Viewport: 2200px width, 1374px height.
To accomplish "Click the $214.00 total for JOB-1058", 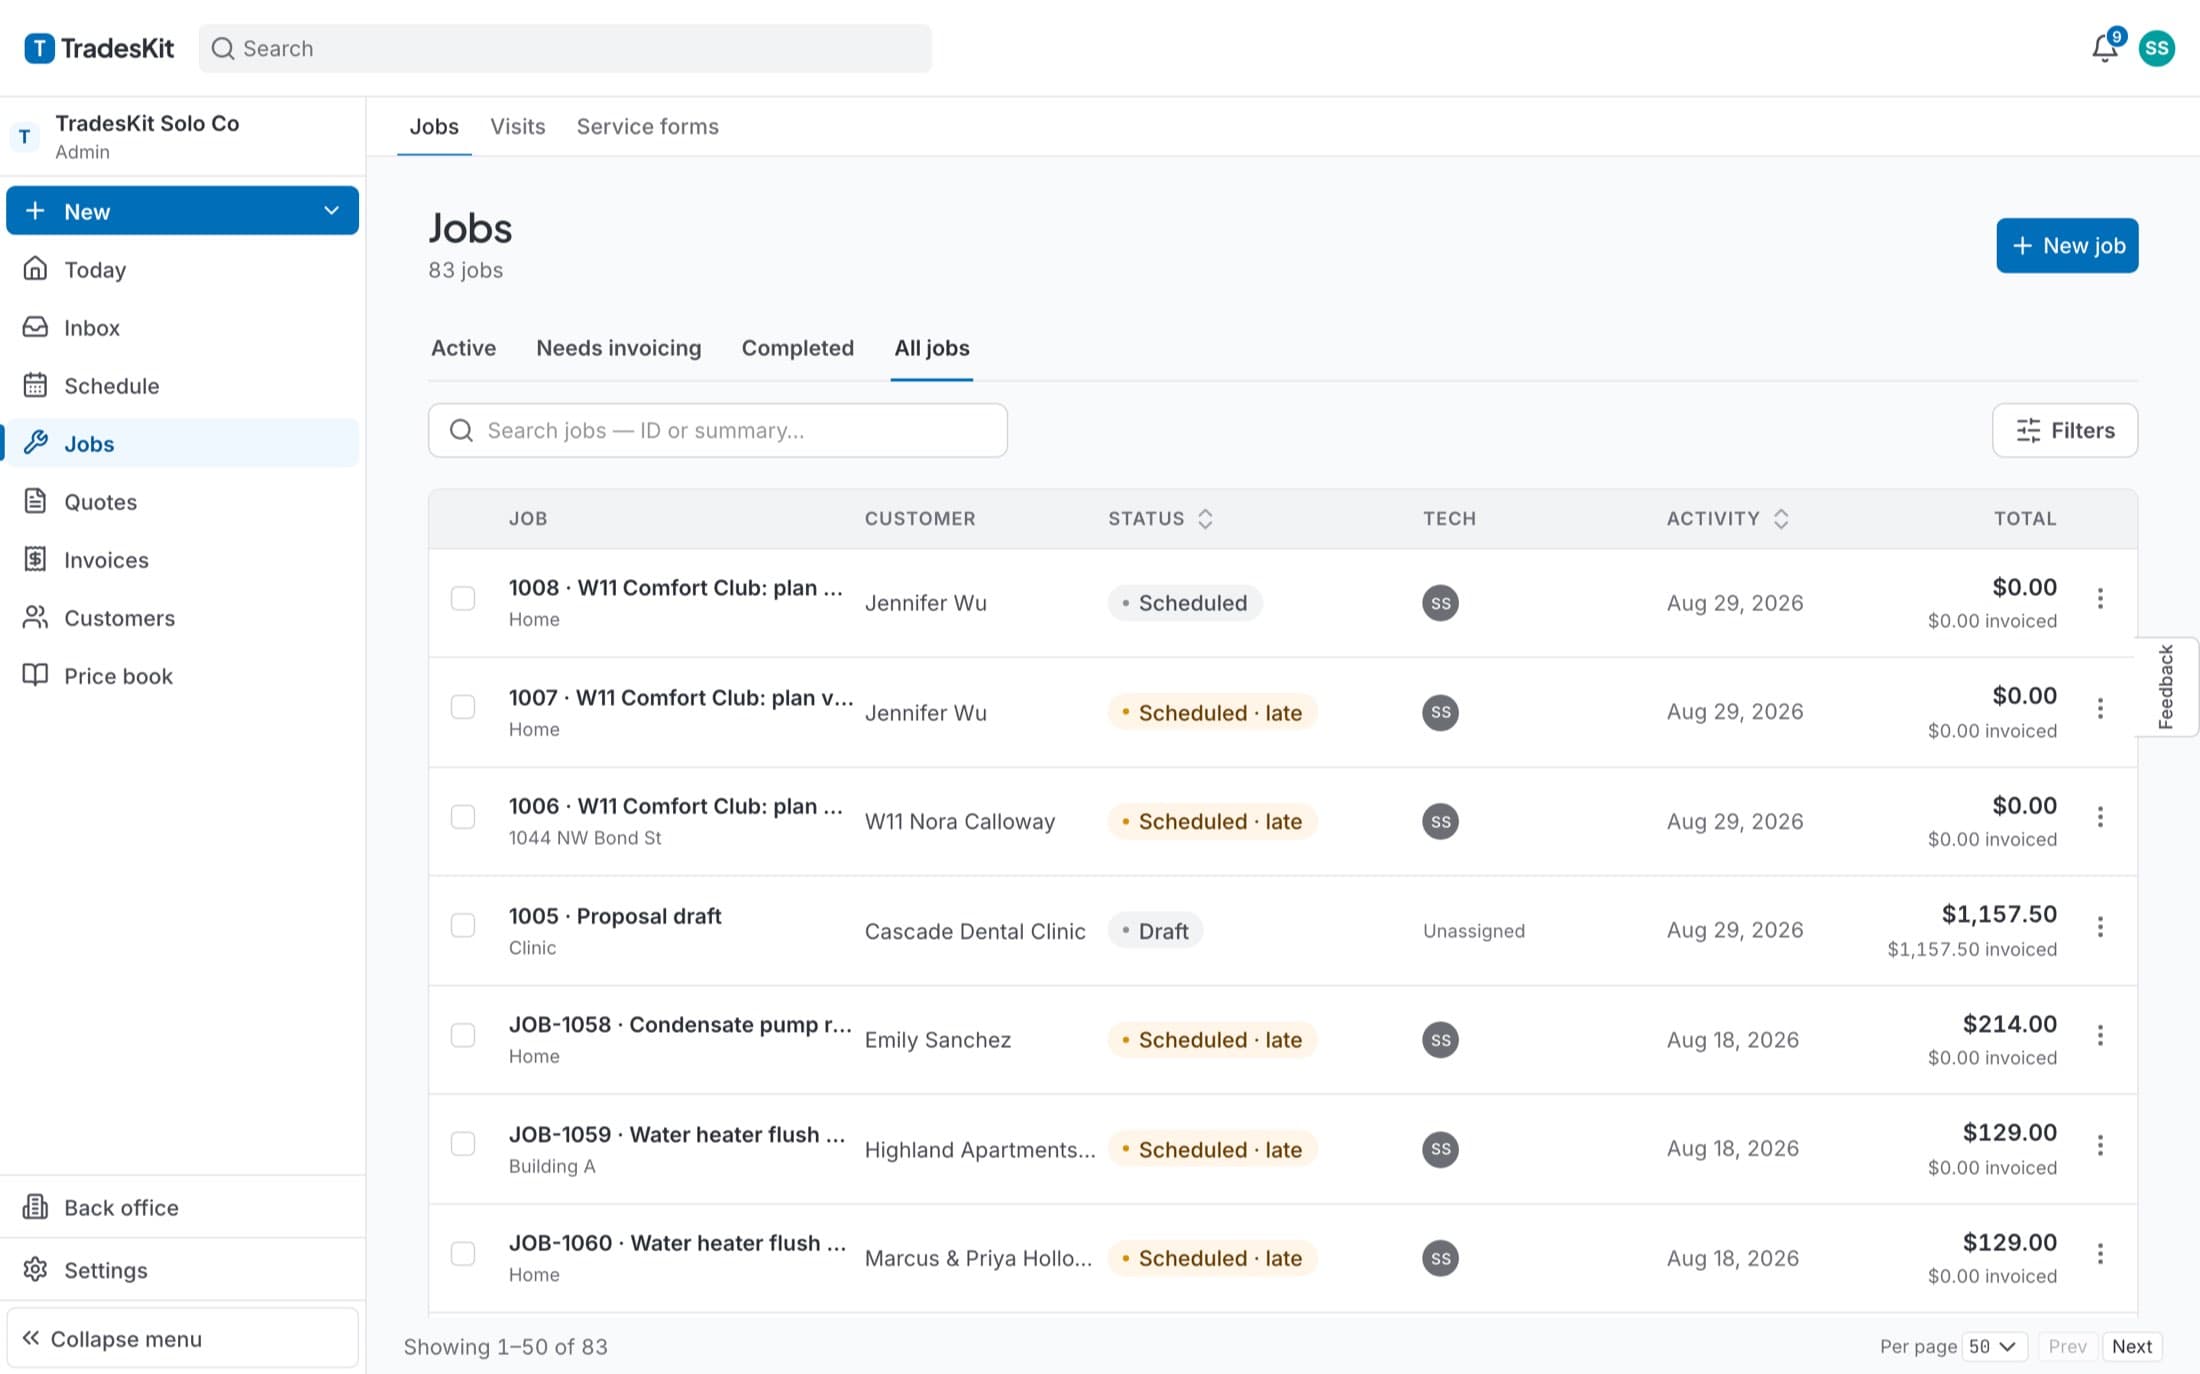I will [2009, 1024].
